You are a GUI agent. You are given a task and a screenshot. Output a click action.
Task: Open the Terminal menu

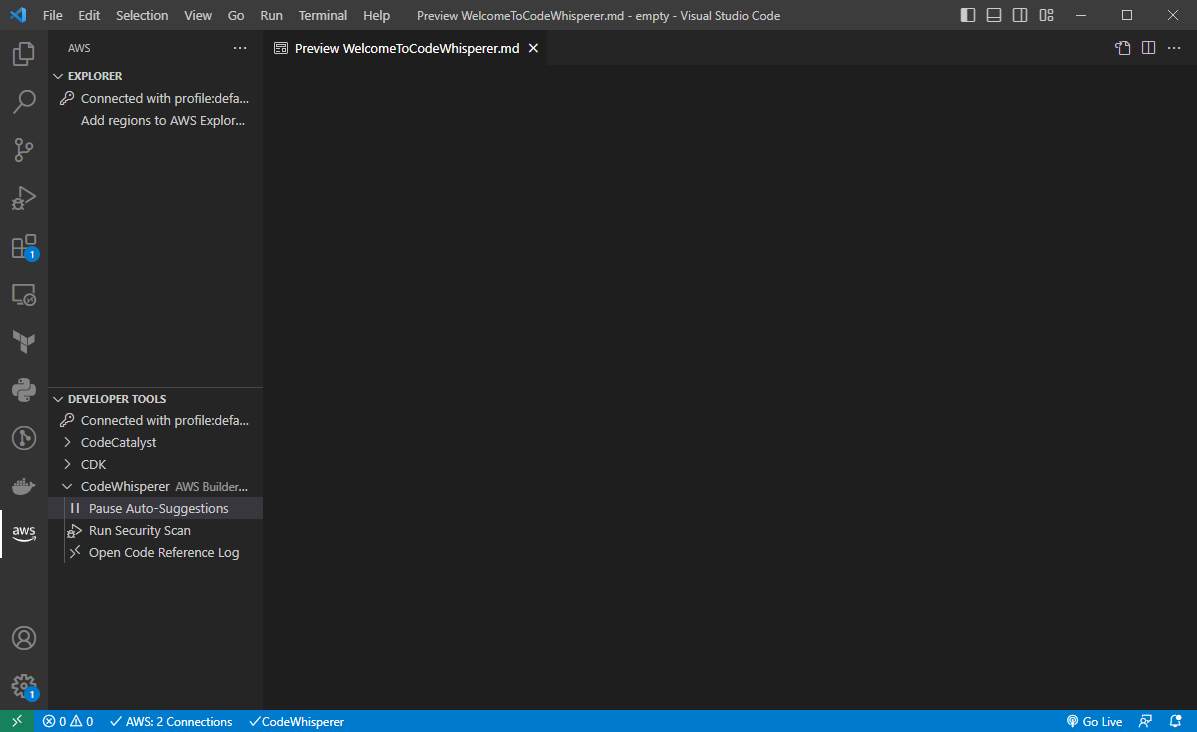[x=322, y=15]
